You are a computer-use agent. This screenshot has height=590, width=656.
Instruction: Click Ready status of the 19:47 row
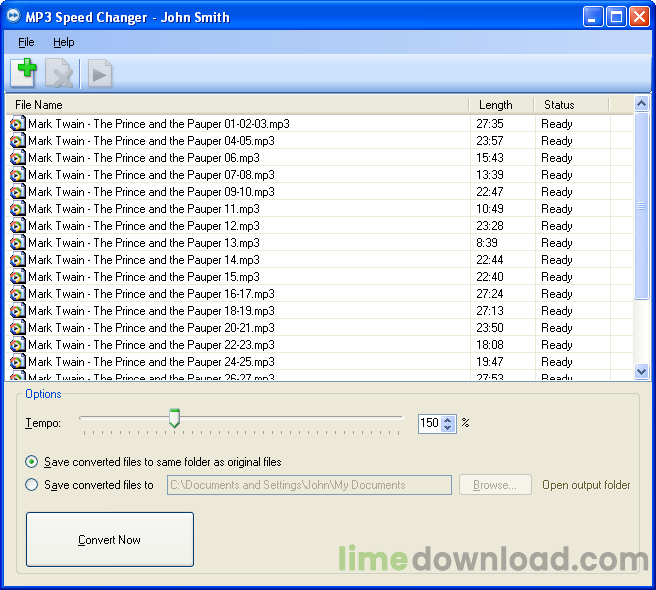click(557, 362)
